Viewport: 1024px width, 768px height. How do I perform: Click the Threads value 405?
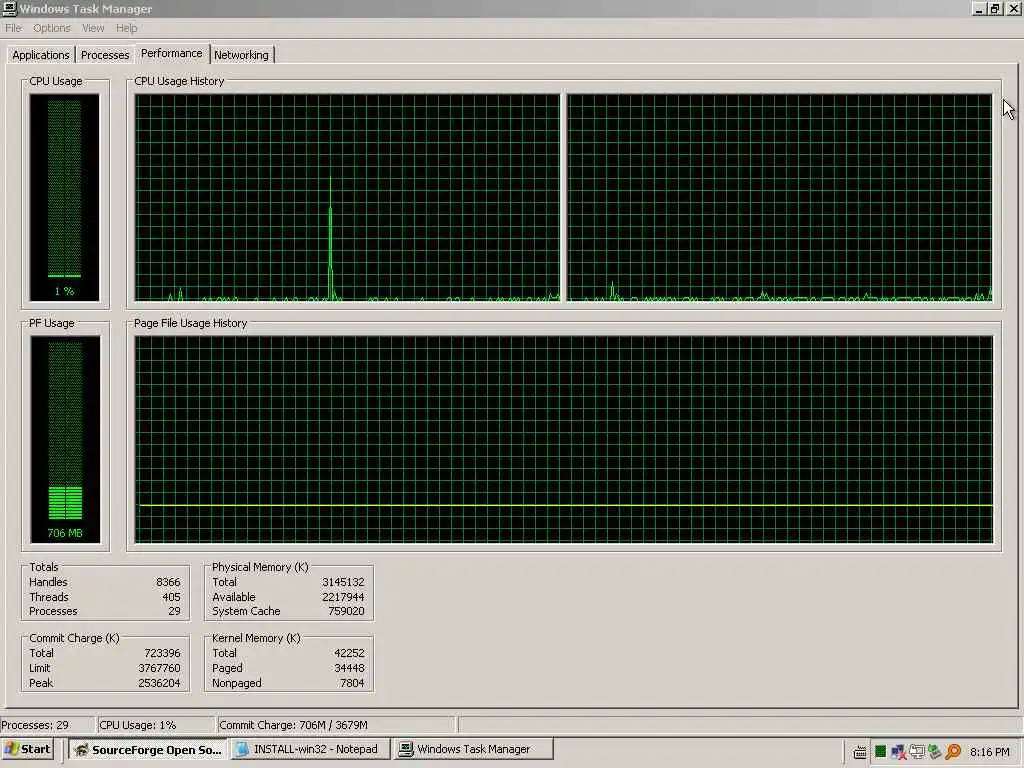[x=171, y=597]
